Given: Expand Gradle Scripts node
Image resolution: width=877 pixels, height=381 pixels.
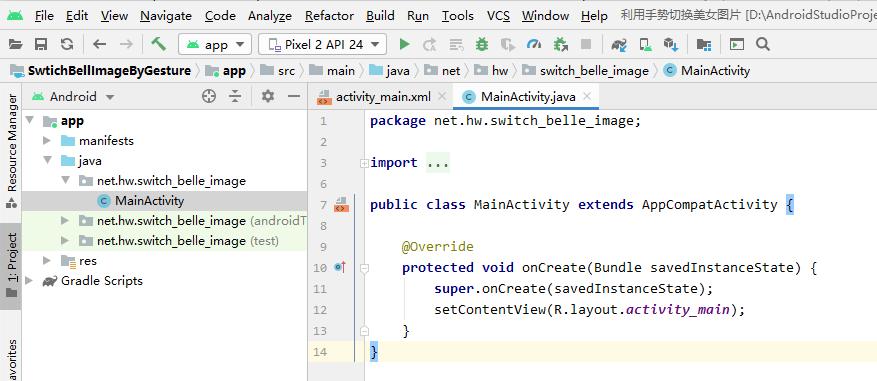Looking at the screenshot, I should point(29,280).
